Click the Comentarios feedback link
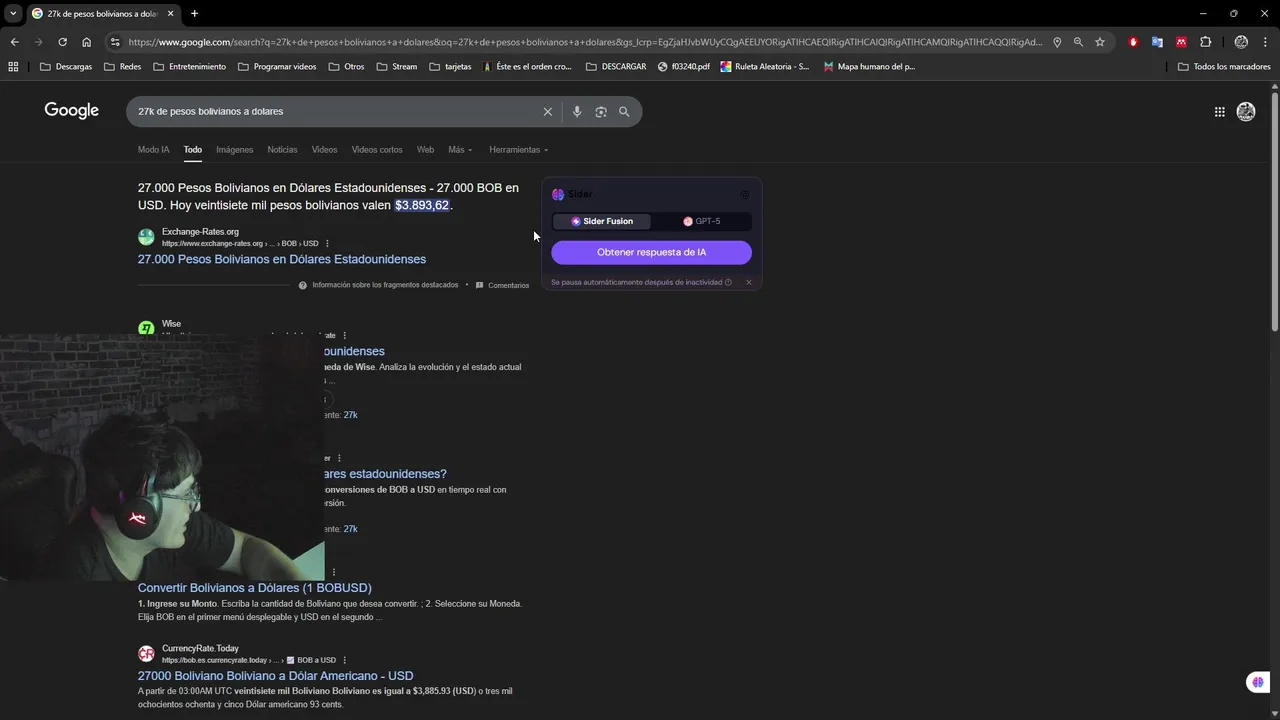The height and width of the screenshot is (720, 1280). point(502,285)
